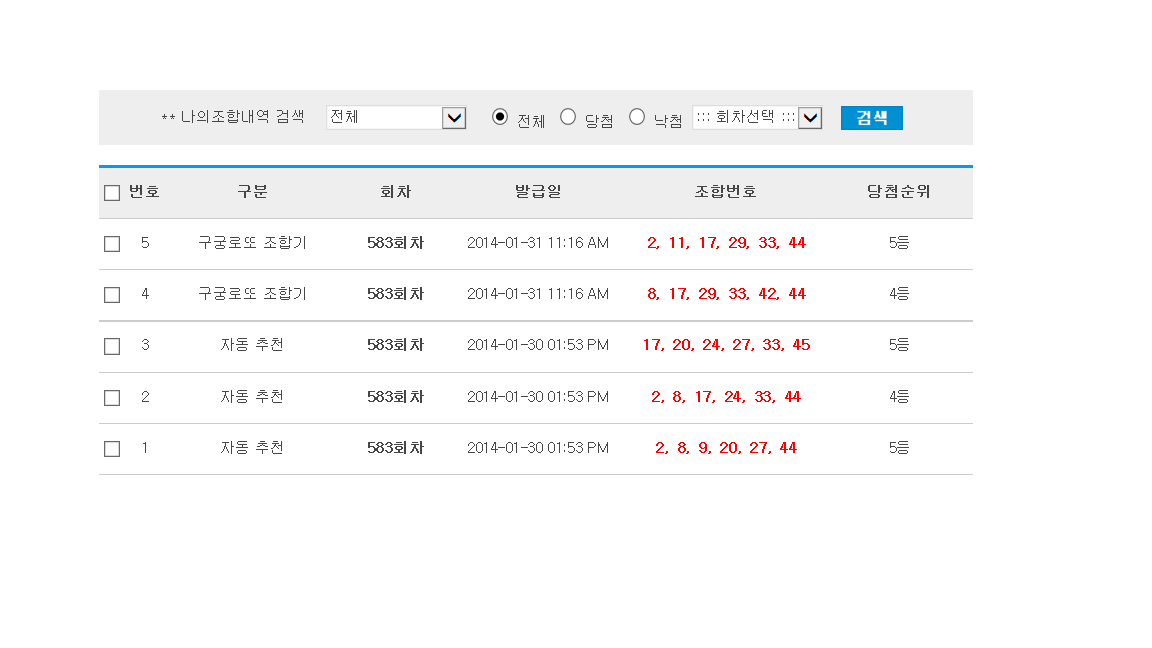Click the 조합번호 column header
This screenshot has height=648, width=1152.
pyautogui.click(x=725, y=192)
